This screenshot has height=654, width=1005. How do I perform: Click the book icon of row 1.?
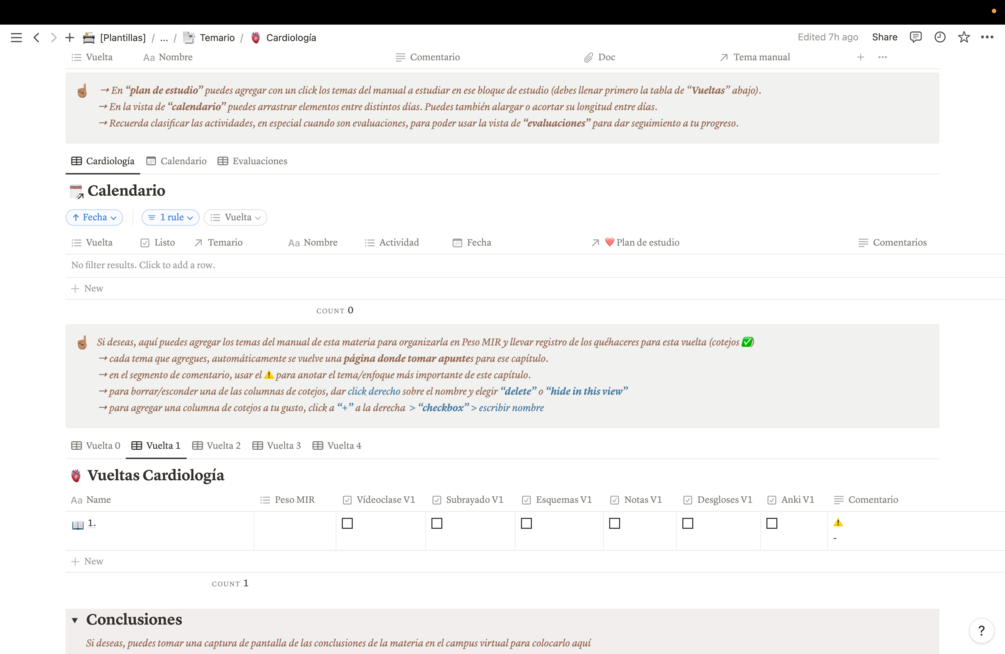[x=78, y=525]
